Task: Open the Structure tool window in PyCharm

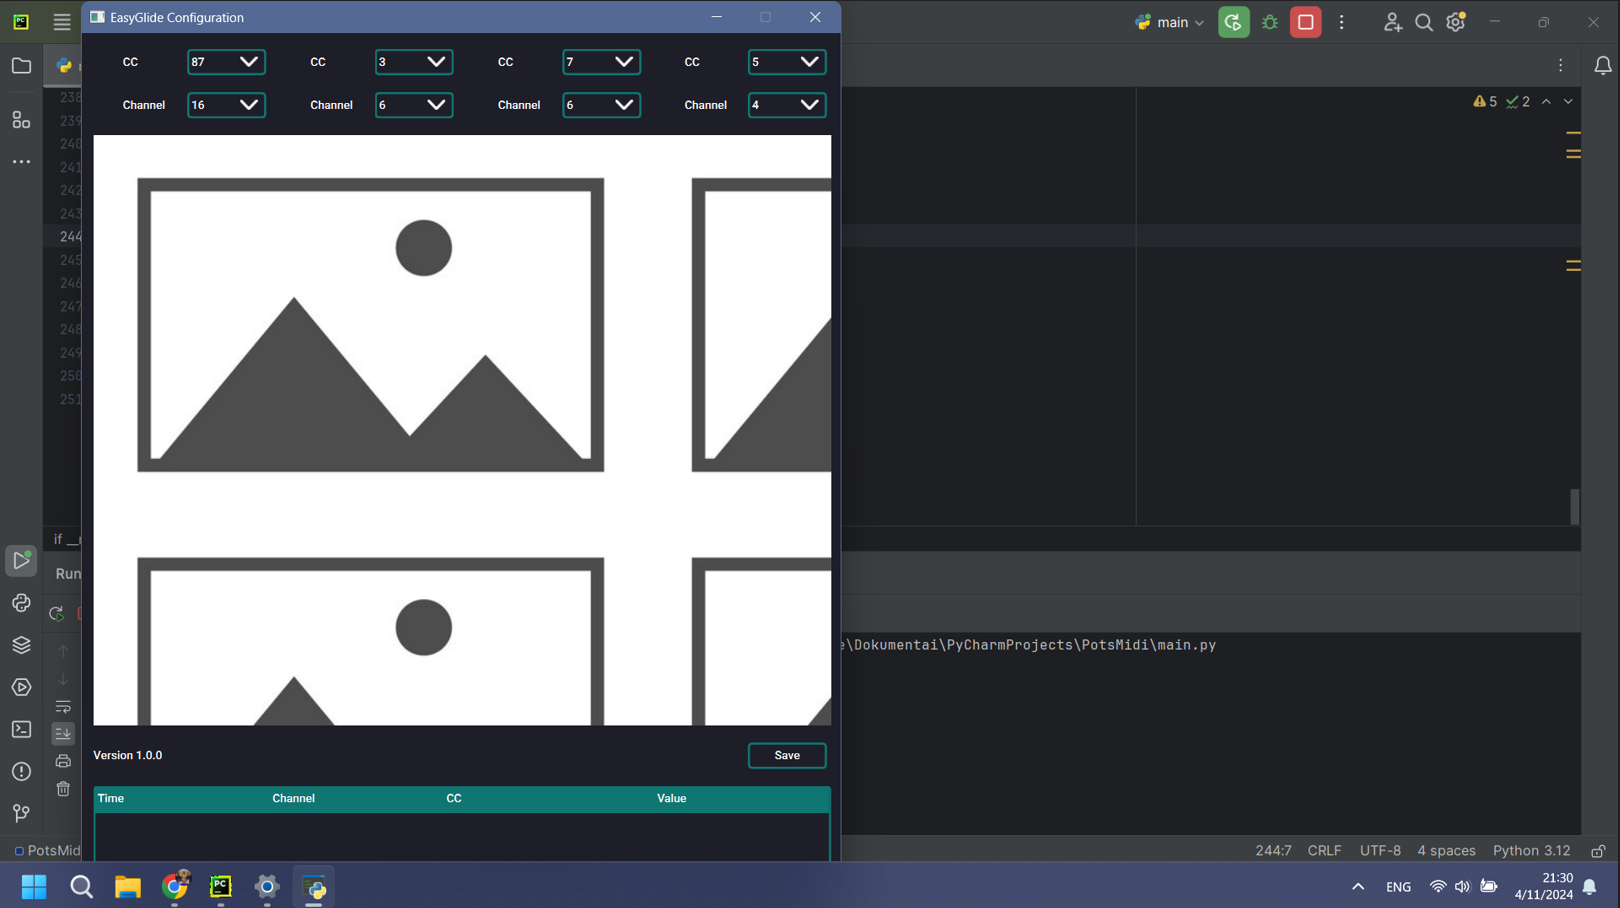Action: [x=21, y=120]
